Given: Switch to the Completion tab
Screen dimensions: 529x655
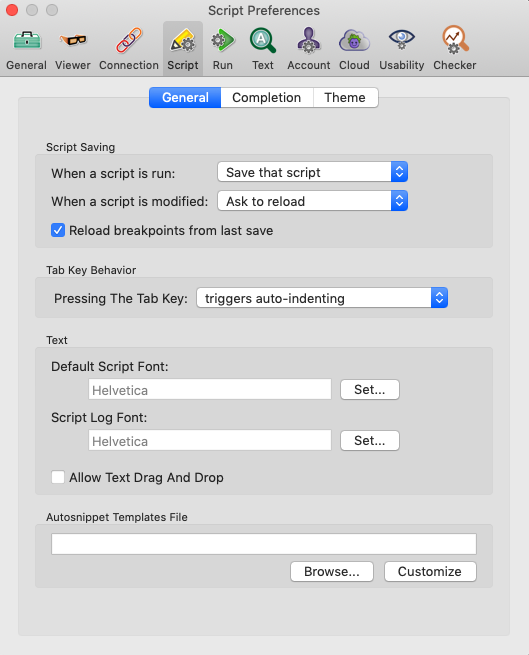Looking at the screenshot, I should (x=267, y=98).
